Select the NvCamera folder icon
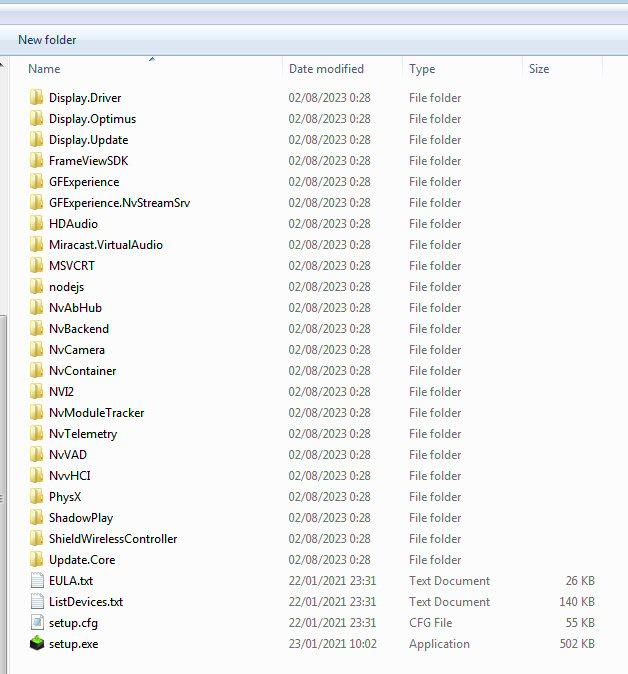The image size is (628, 674). coord(37,349)
